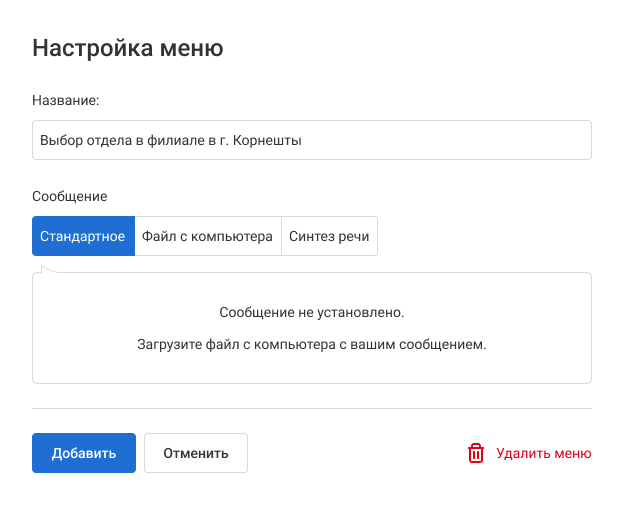Click the word 'Корнешты' in the name field

(x=267, y=141)
